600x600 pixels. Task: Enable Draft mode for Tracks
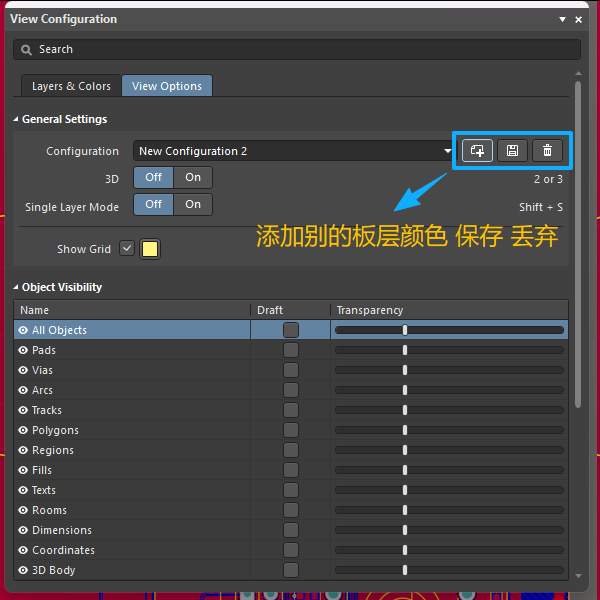pos(291,410)
